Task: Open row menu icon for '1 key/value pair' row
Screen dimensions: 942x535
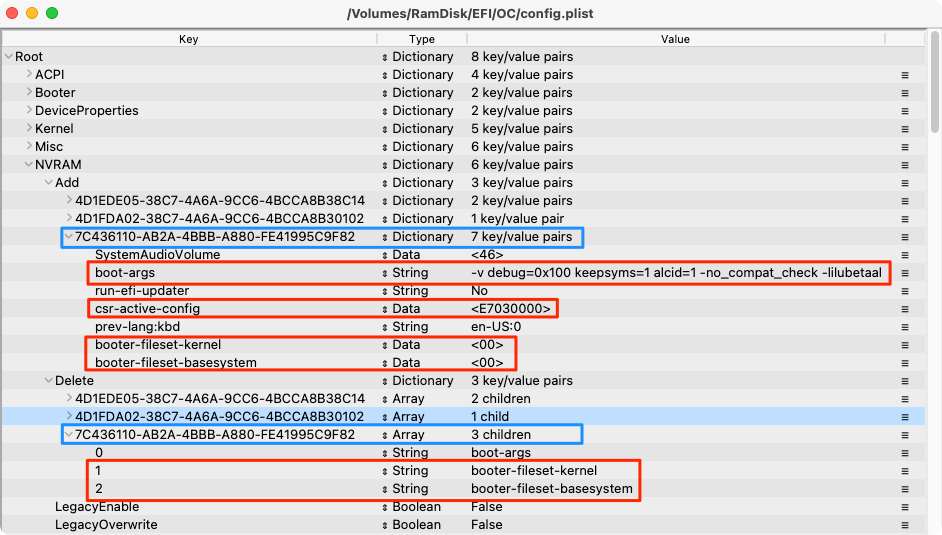Action: (x=905, y=219)
